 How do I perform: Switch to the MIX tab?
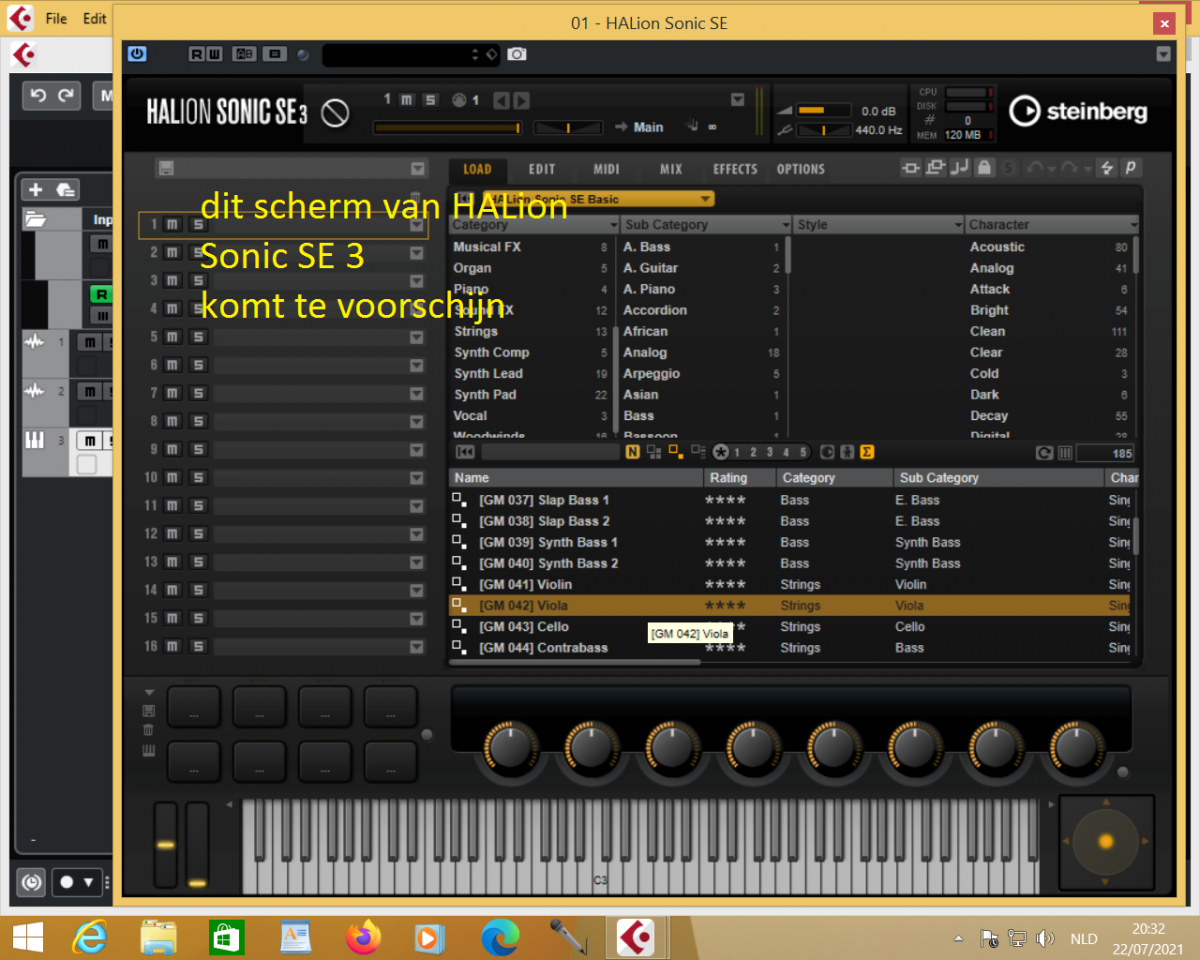[x=671, y=169]
